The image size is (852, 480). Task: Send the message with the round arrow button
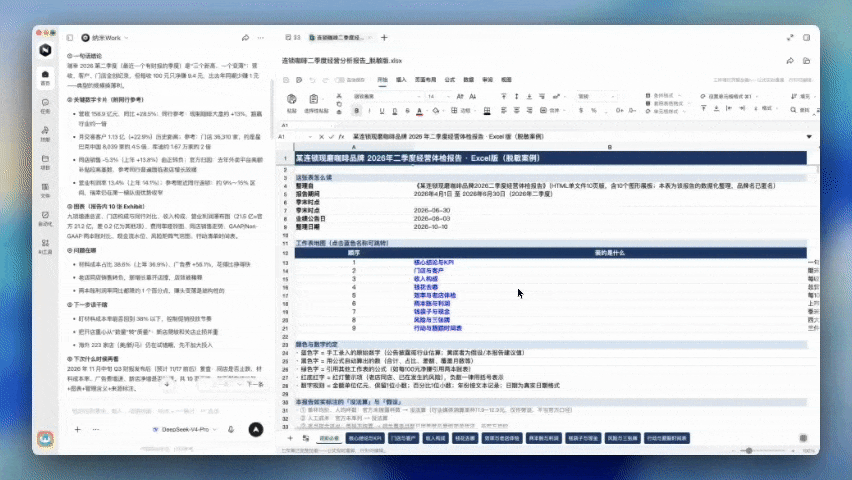[x=256, y=429]
